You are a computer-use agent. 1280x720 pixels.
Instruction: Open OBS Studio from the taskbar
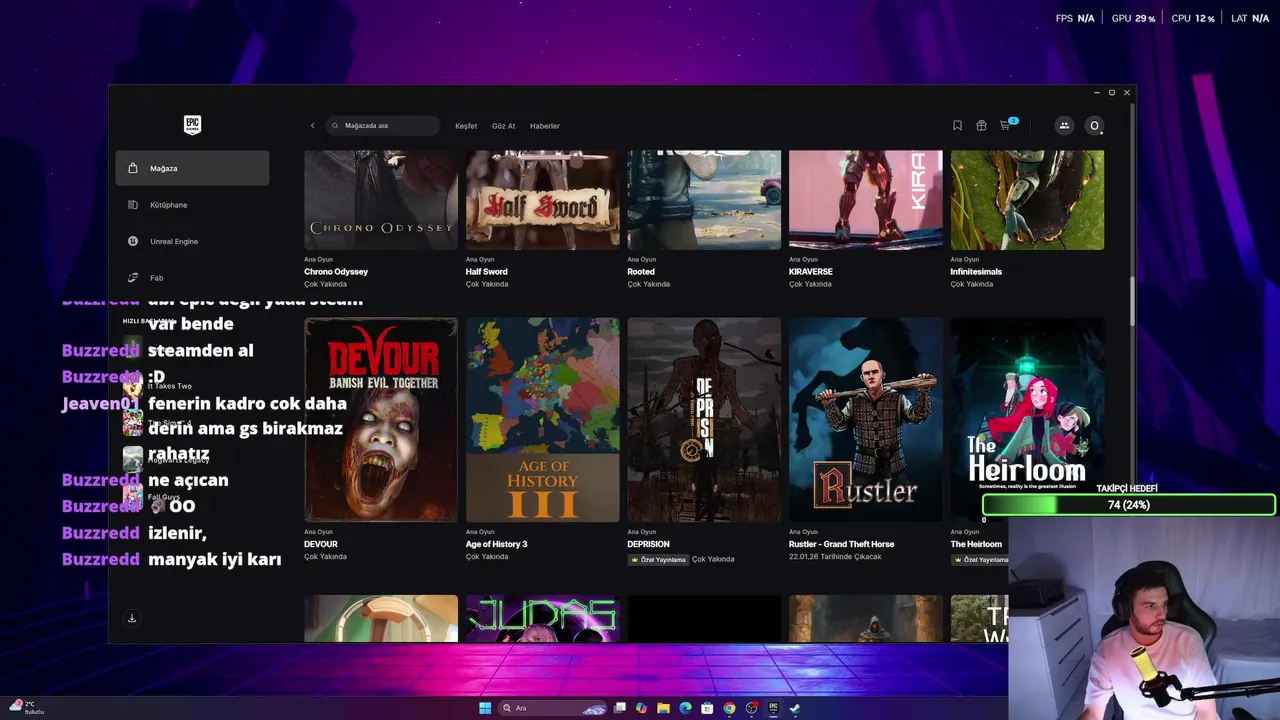752,708
